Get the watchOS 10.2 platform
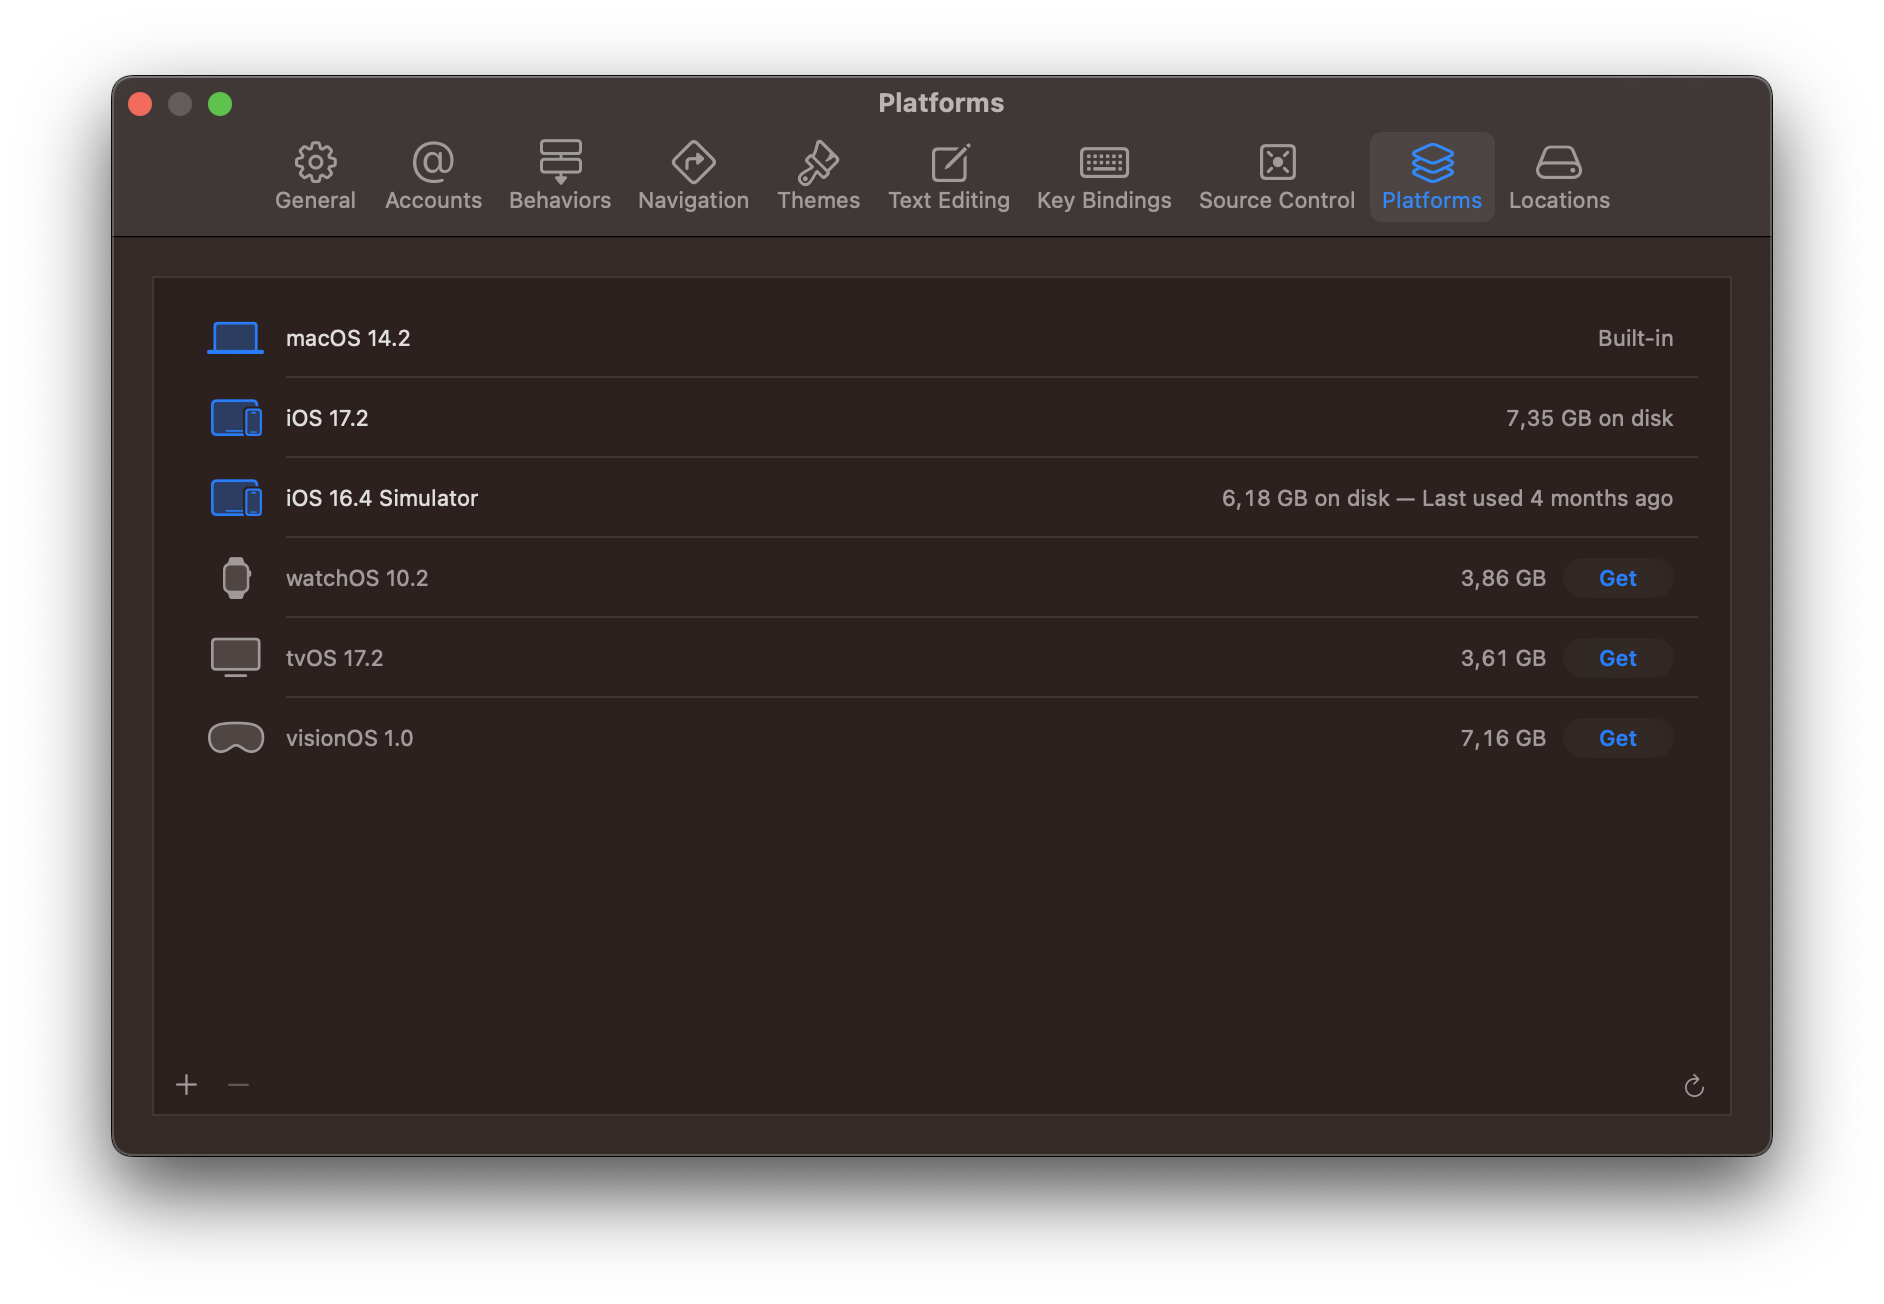This screenshot has height=1304, width=1884. (1617, 578)
